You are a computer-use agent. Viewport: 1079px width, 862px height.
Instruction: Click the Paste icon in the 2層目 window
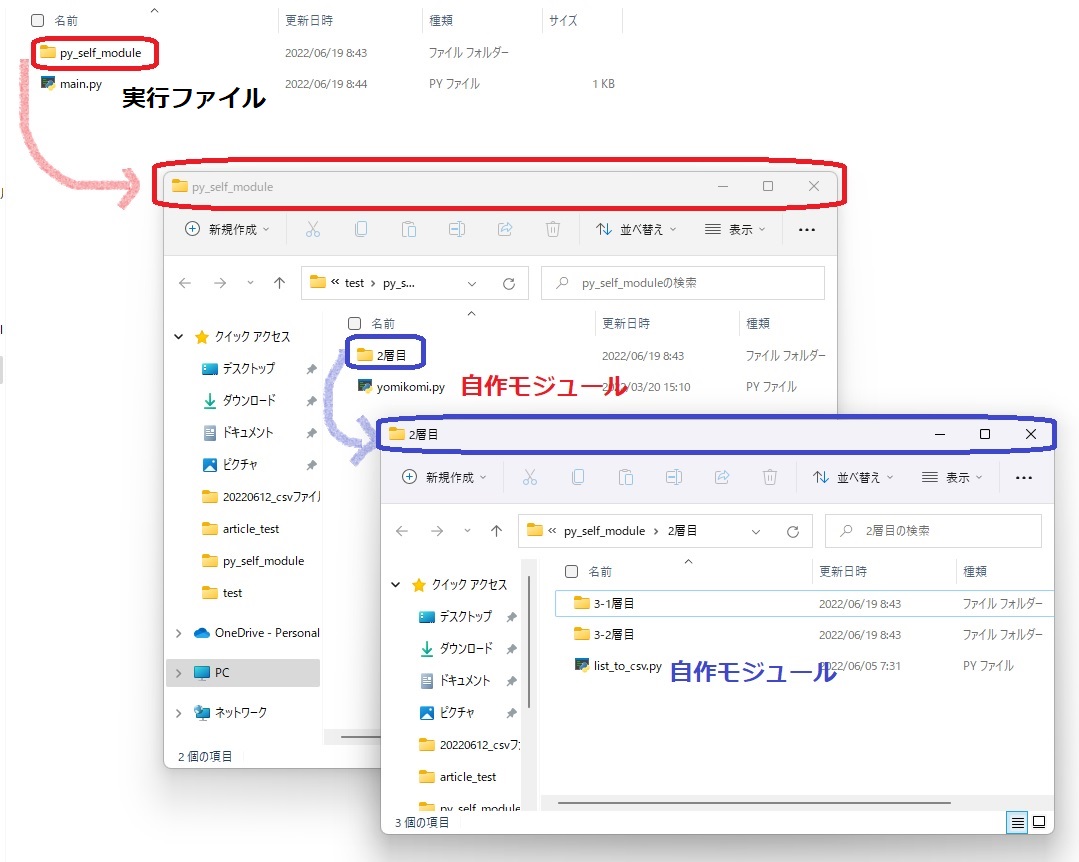click(626, 477)
